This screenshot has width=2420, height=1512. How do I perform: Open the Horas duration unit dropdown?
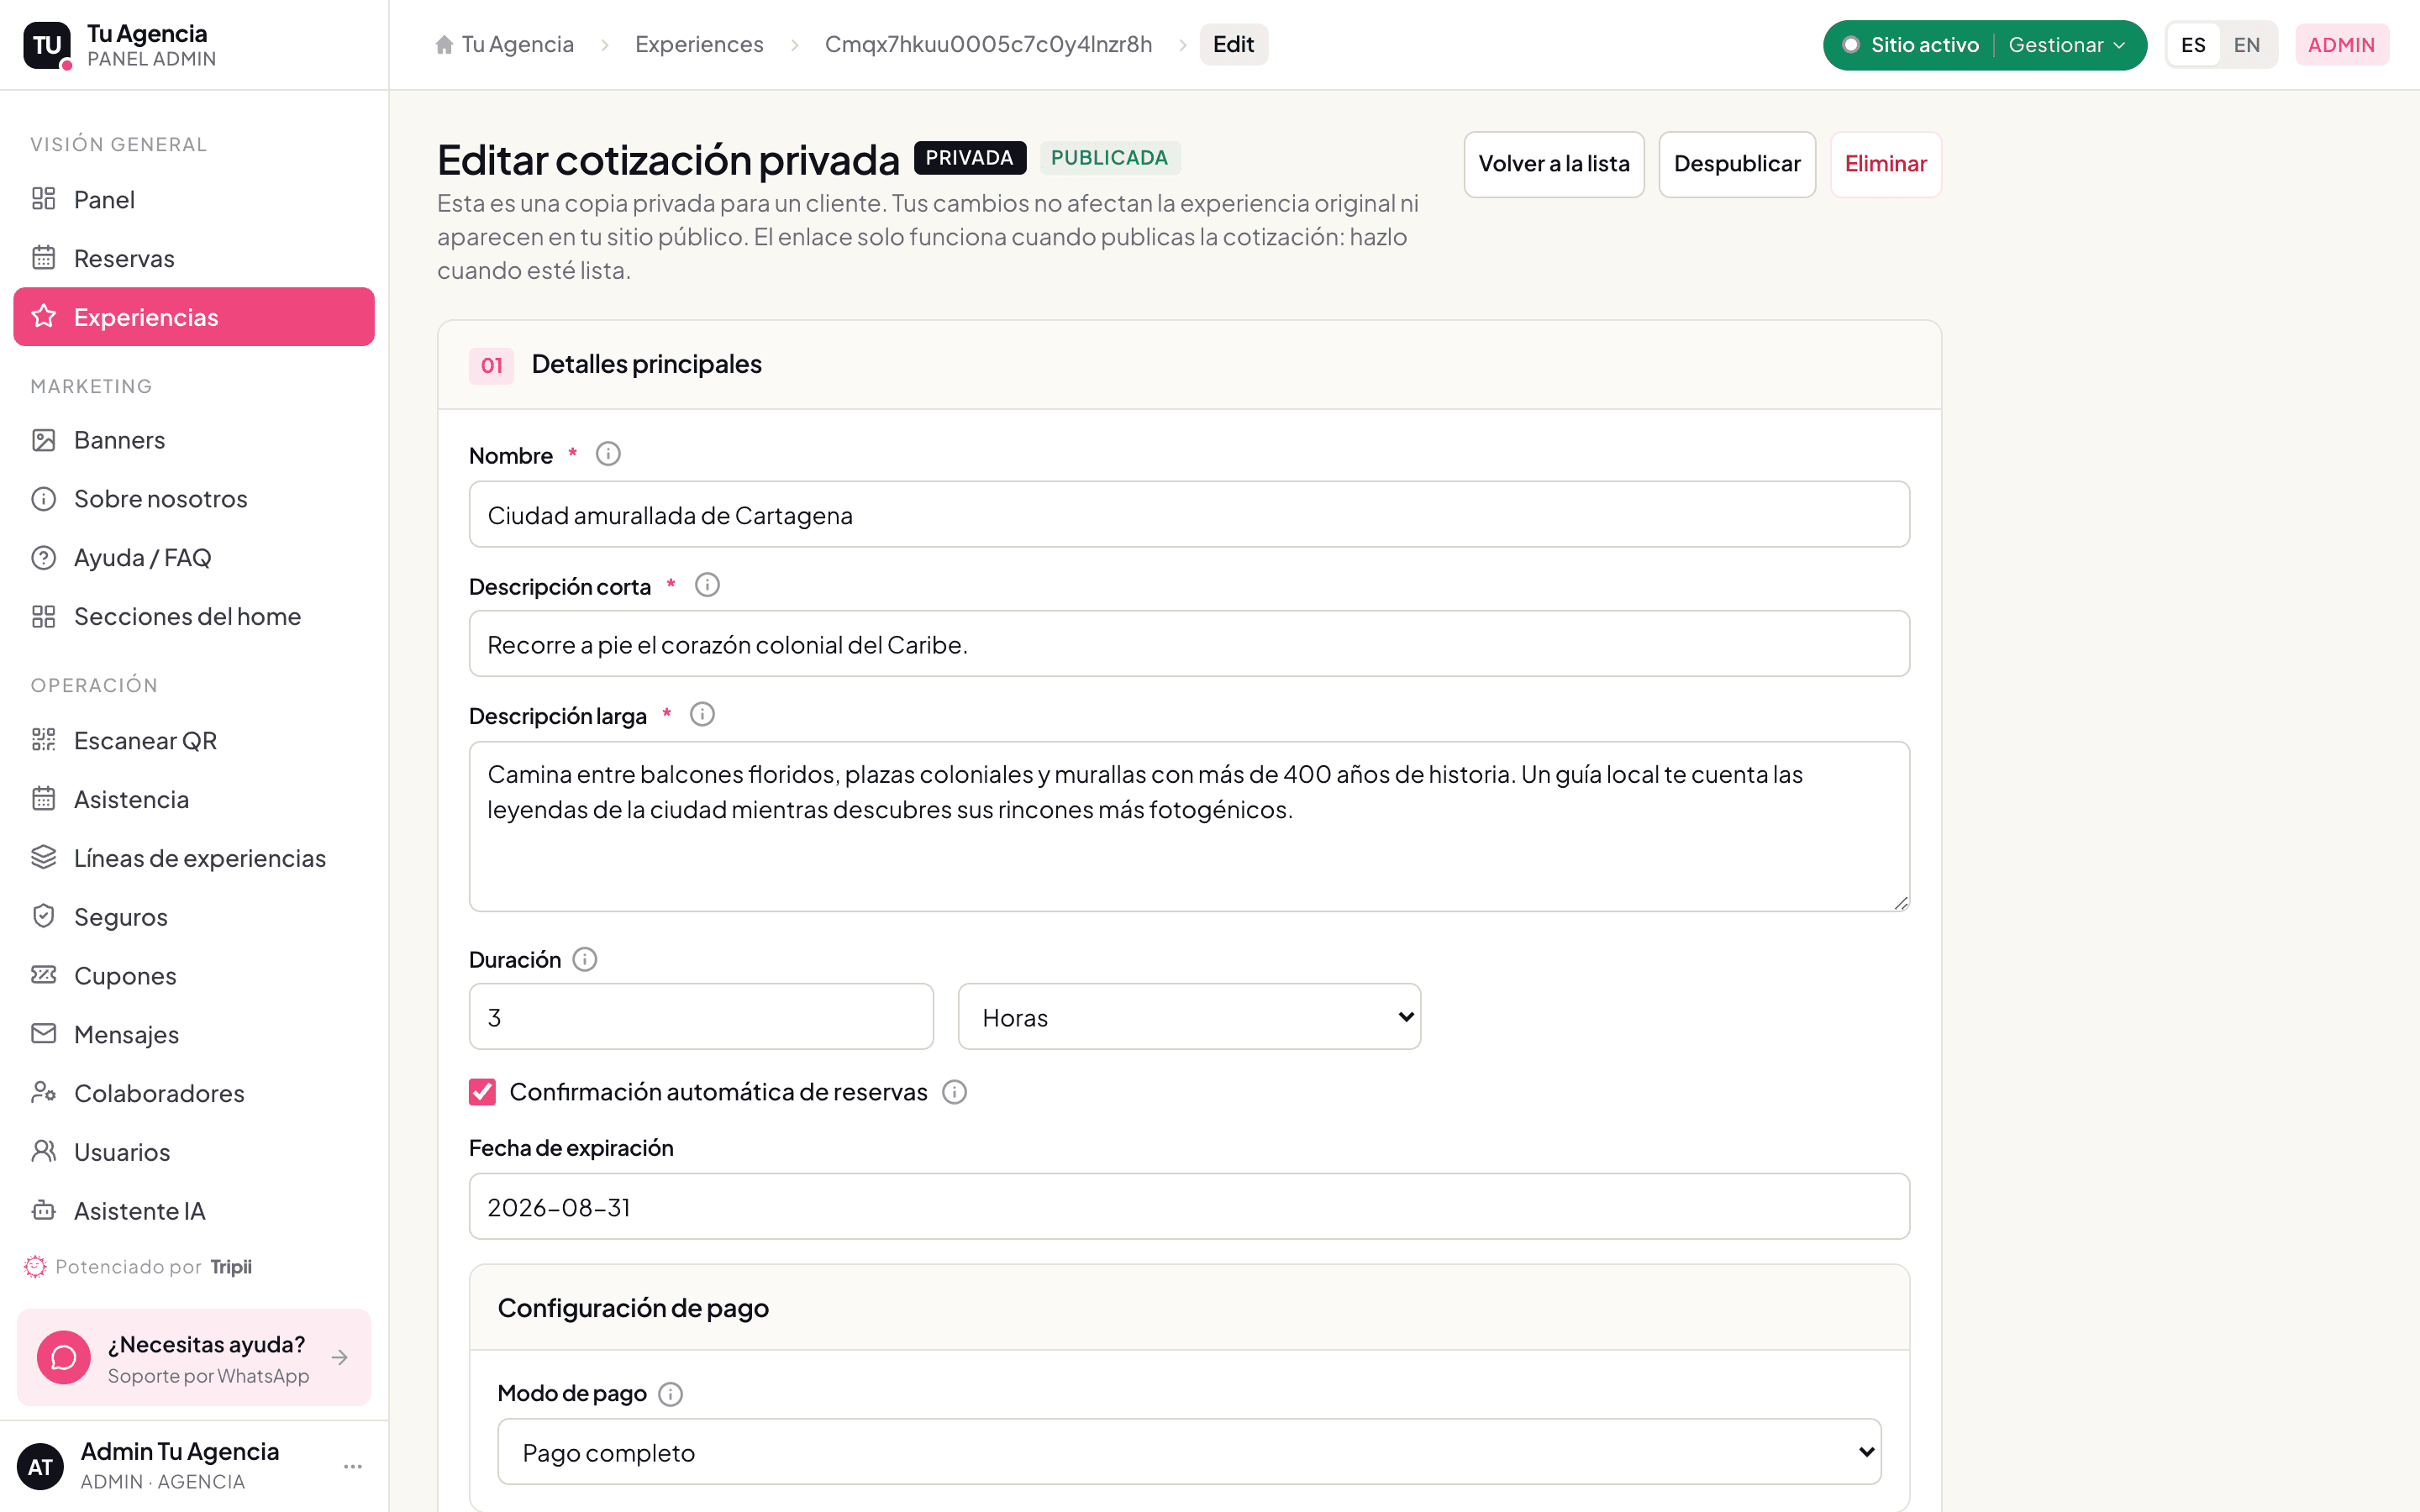click(x=1189, y=1017)
